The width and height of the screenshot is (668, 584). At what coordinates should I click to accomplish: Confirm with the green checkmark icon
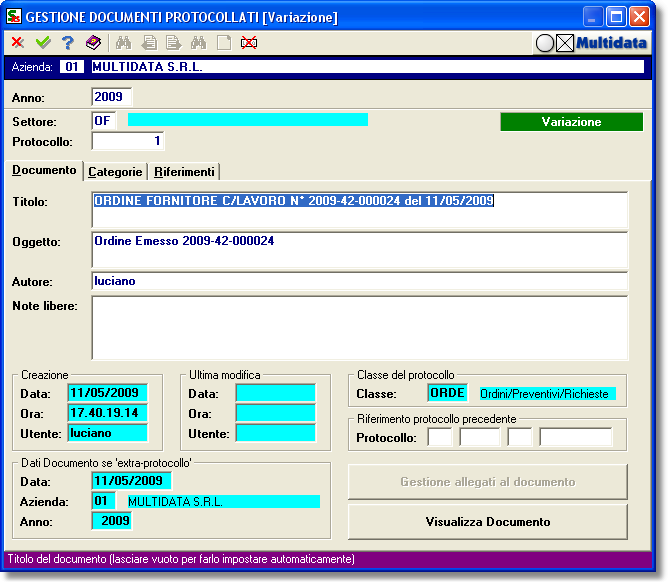[43, 43]
